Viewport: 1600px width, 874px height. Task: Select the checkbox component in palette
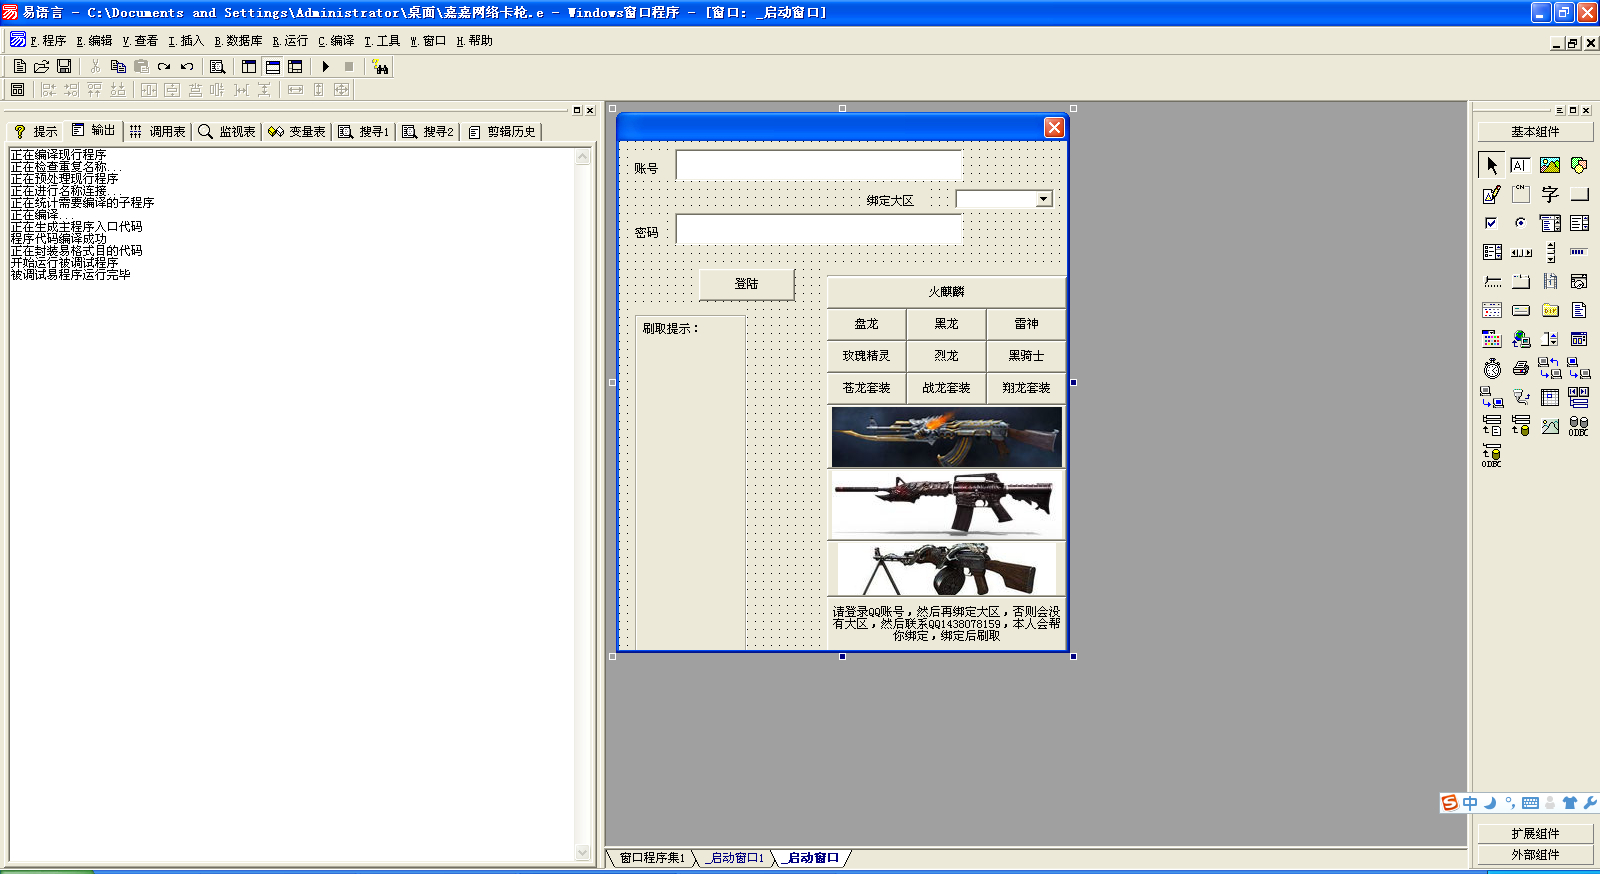(x=1492, y=223)
